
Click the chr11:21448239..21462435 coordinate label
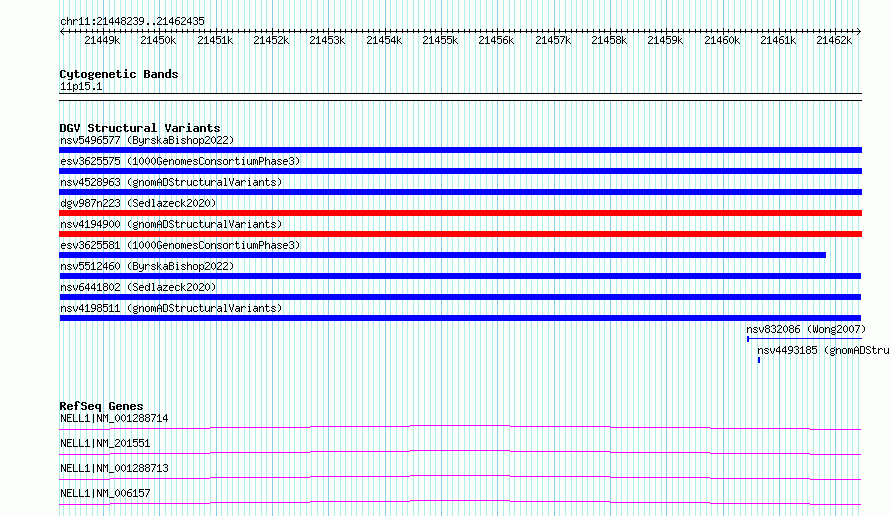pos(132,21)
